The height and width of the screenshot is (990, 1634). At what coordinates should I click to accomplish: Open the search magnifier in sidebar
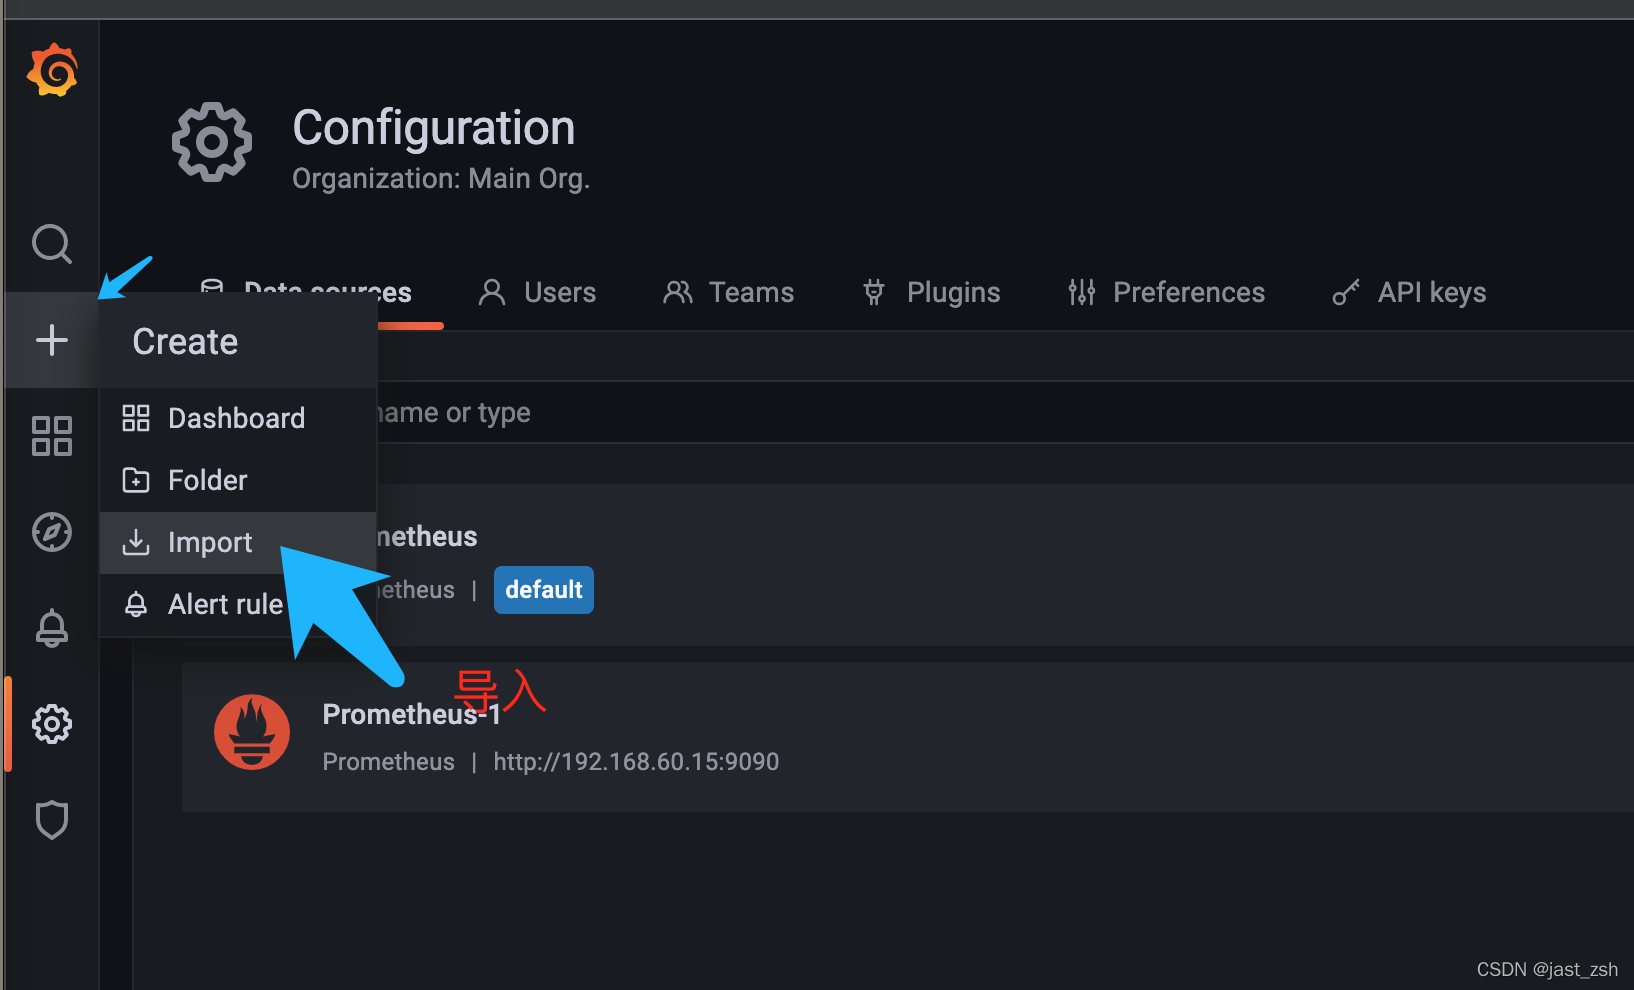(x=52, y=244)
